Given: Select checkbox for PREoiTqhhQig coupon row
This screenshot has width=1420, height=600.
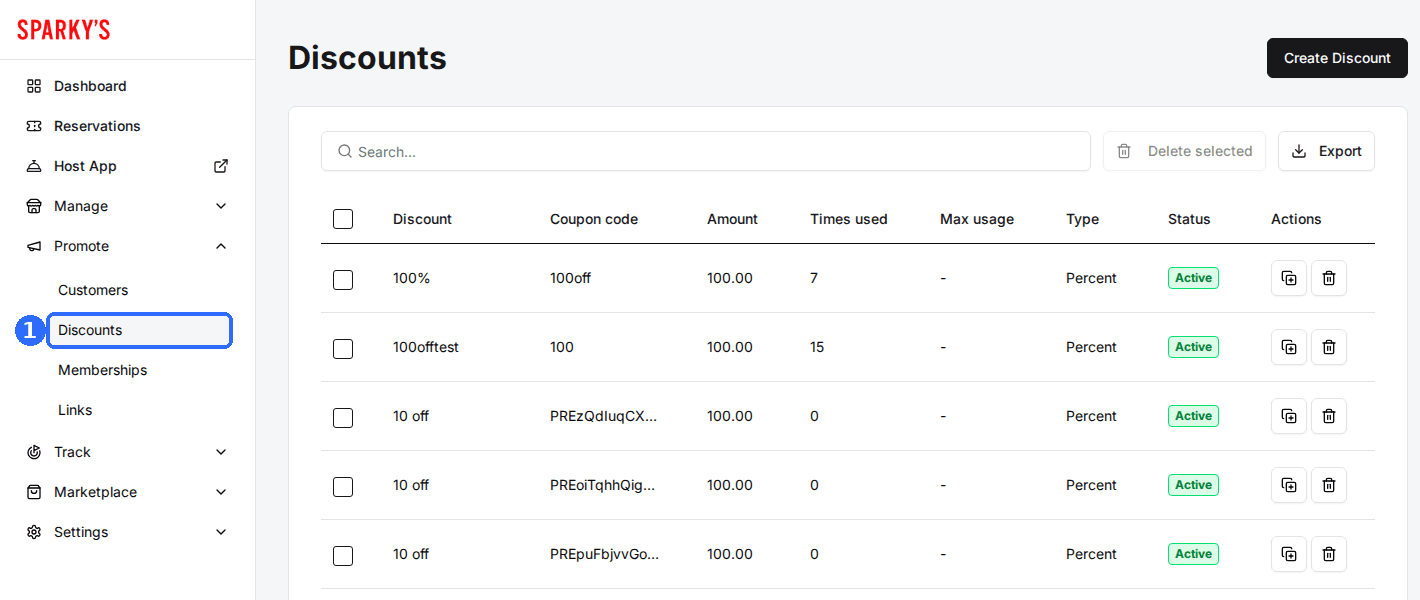Looking at the screenshot, I should 343,487.
